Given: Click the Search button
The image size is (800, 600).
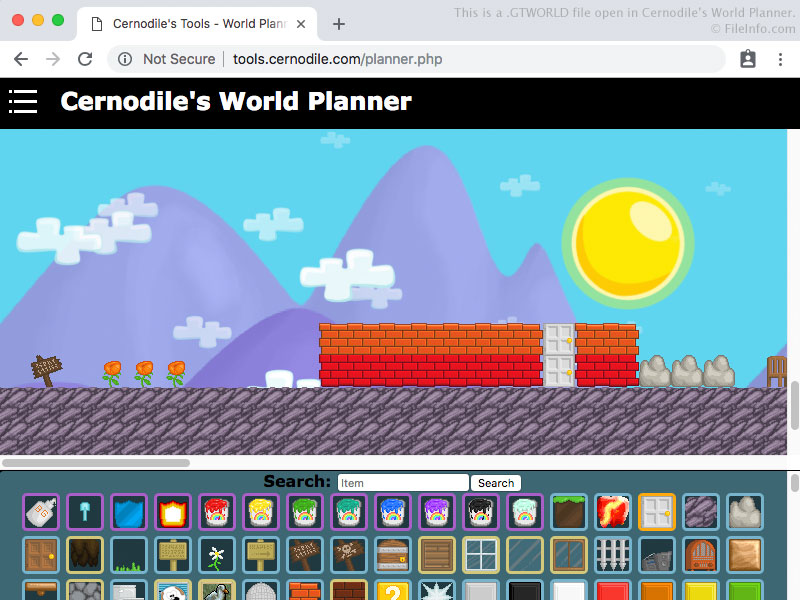Looking at the screenshot, I should point(496,483).
